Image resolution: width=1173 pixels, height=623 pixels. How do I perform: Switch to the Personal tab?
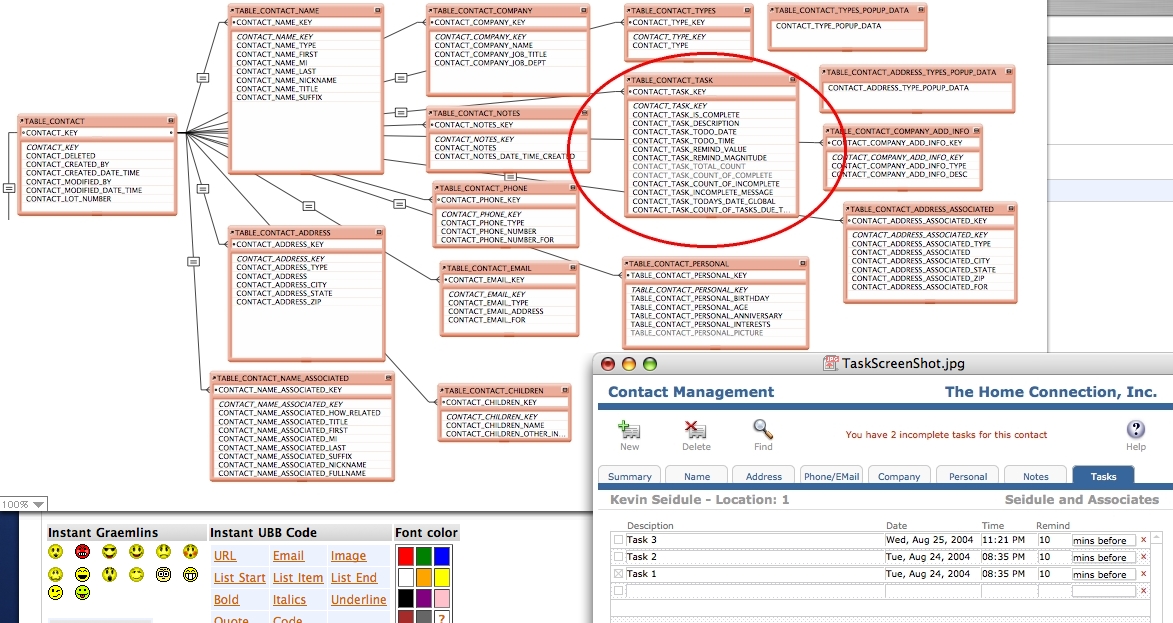pos(967,476)
